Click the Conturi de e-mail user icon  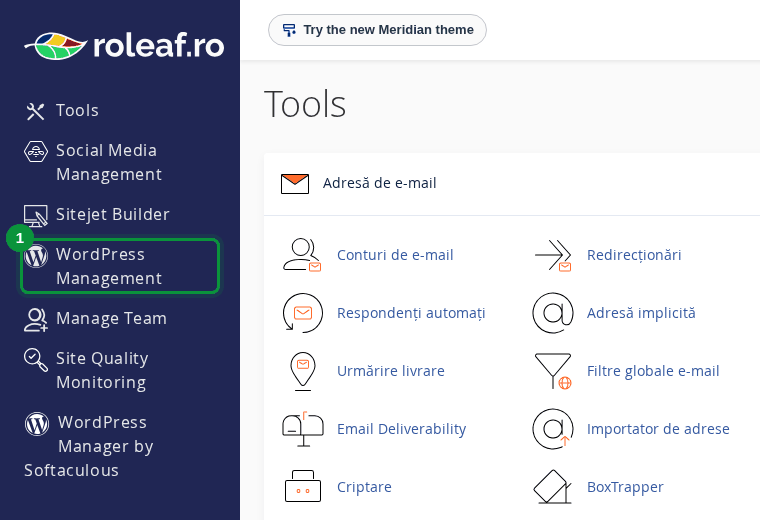(302, 255)
